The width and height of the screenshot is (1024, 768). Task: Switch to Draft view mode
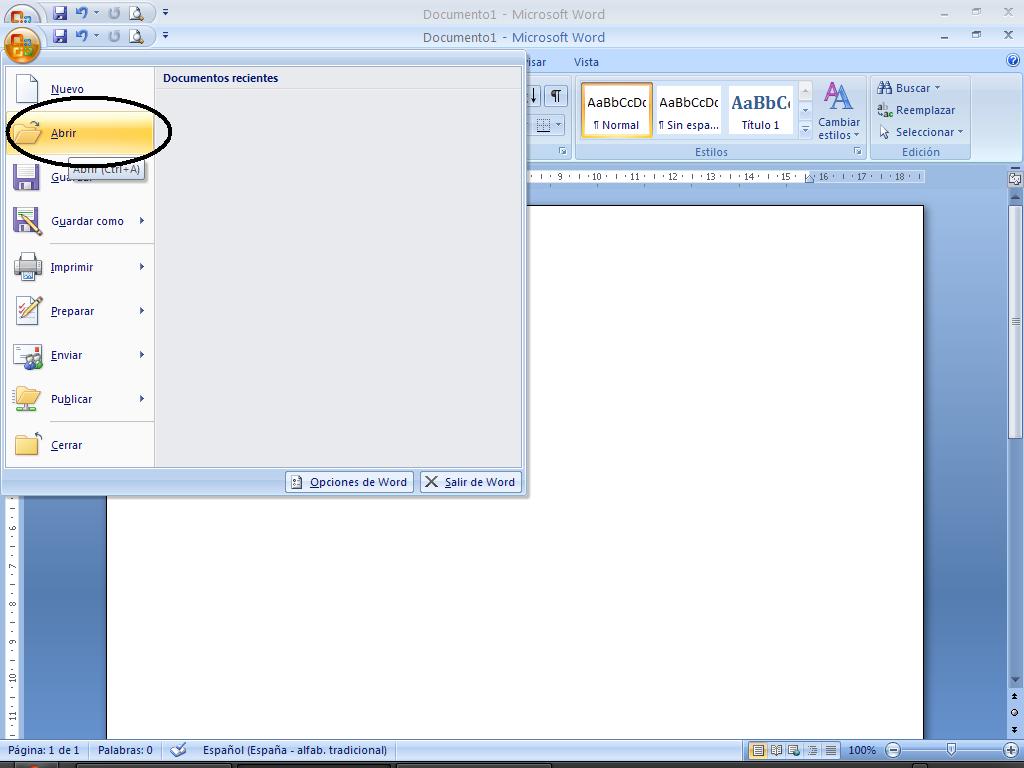[829, 750]
